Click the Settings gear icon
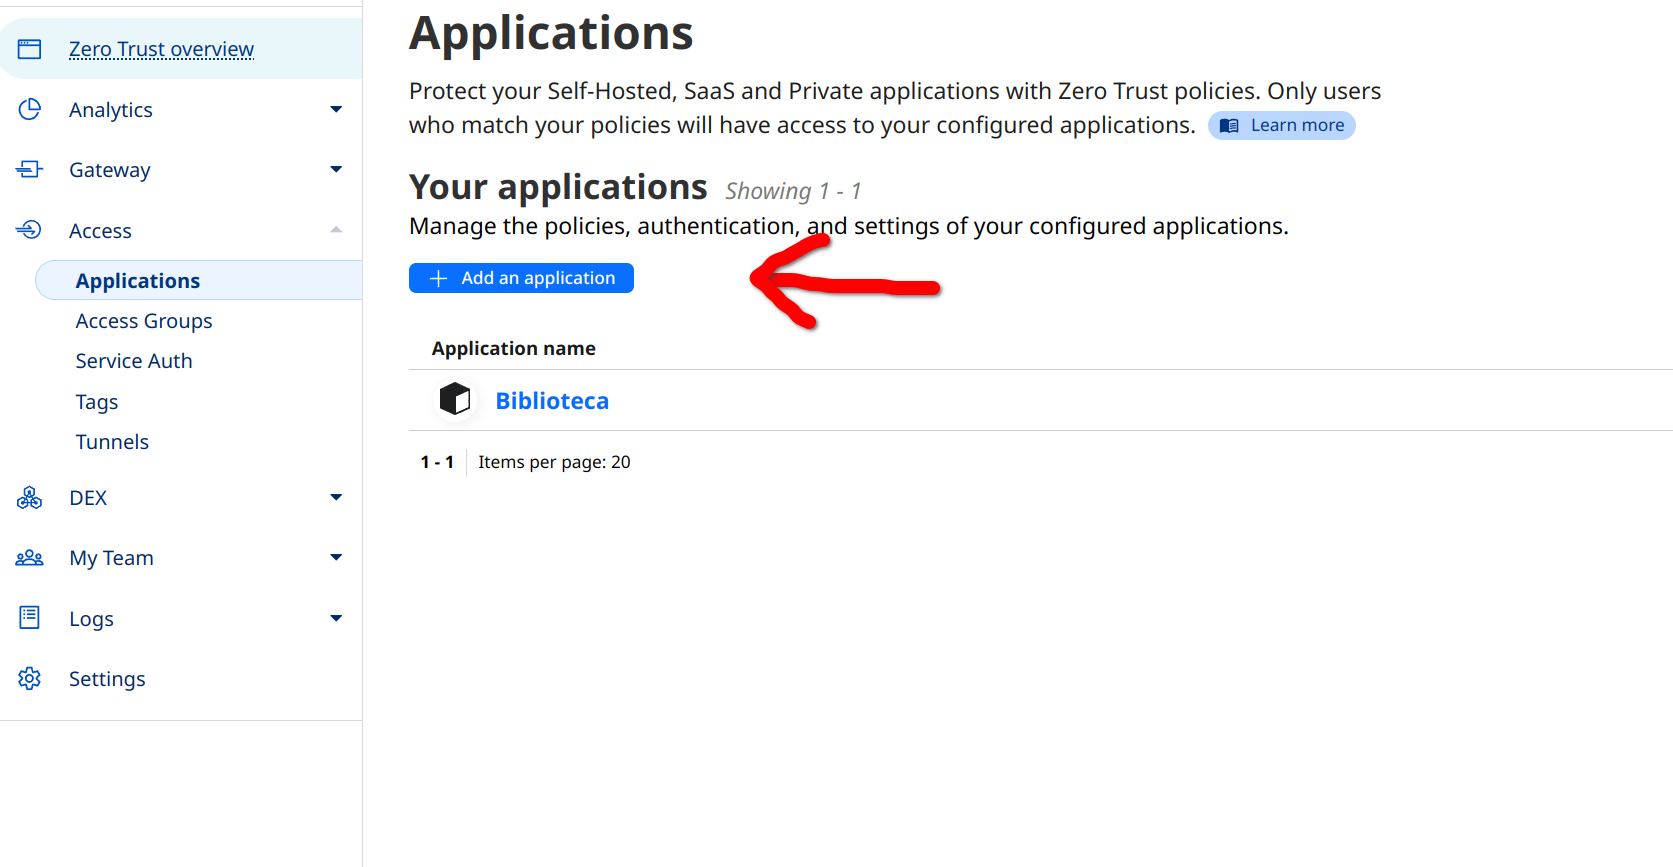Screen dimensions: 1673x867 [x=29, y=678]
